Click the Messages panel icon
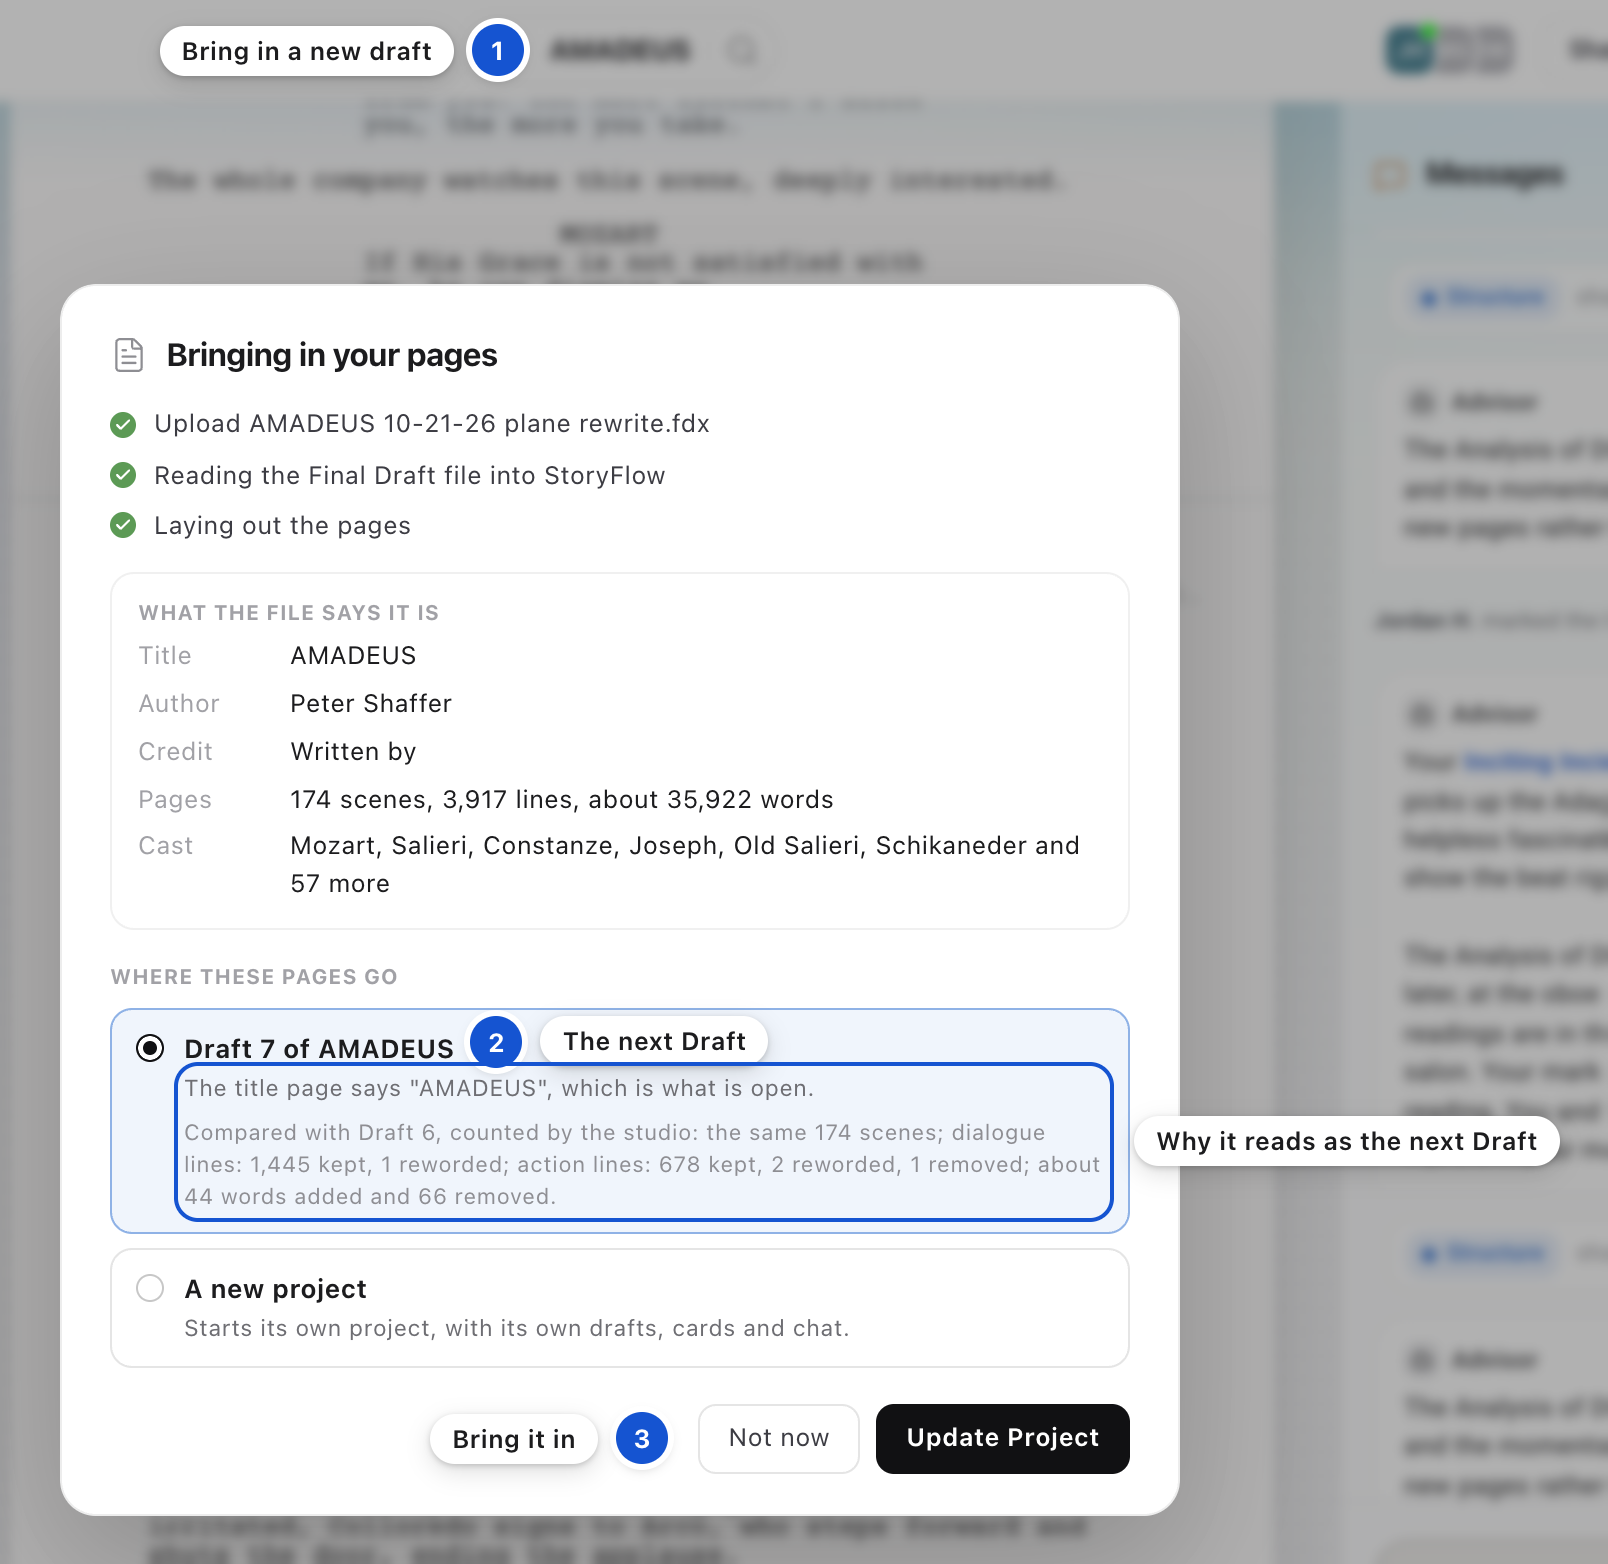Image resolution: width=1608 pixels, height=1564 pixels. (1388, 175)
